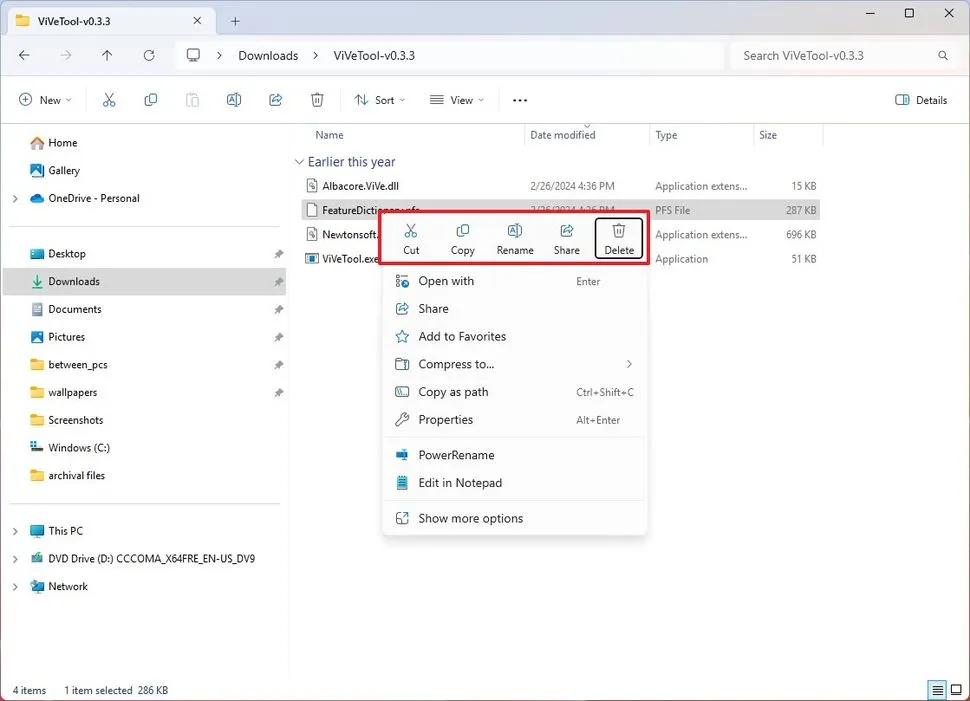Image resolution: width=970 pixels, height=701 pixels.
Task: Select Edit in Notepad
Action: [457, 483]
